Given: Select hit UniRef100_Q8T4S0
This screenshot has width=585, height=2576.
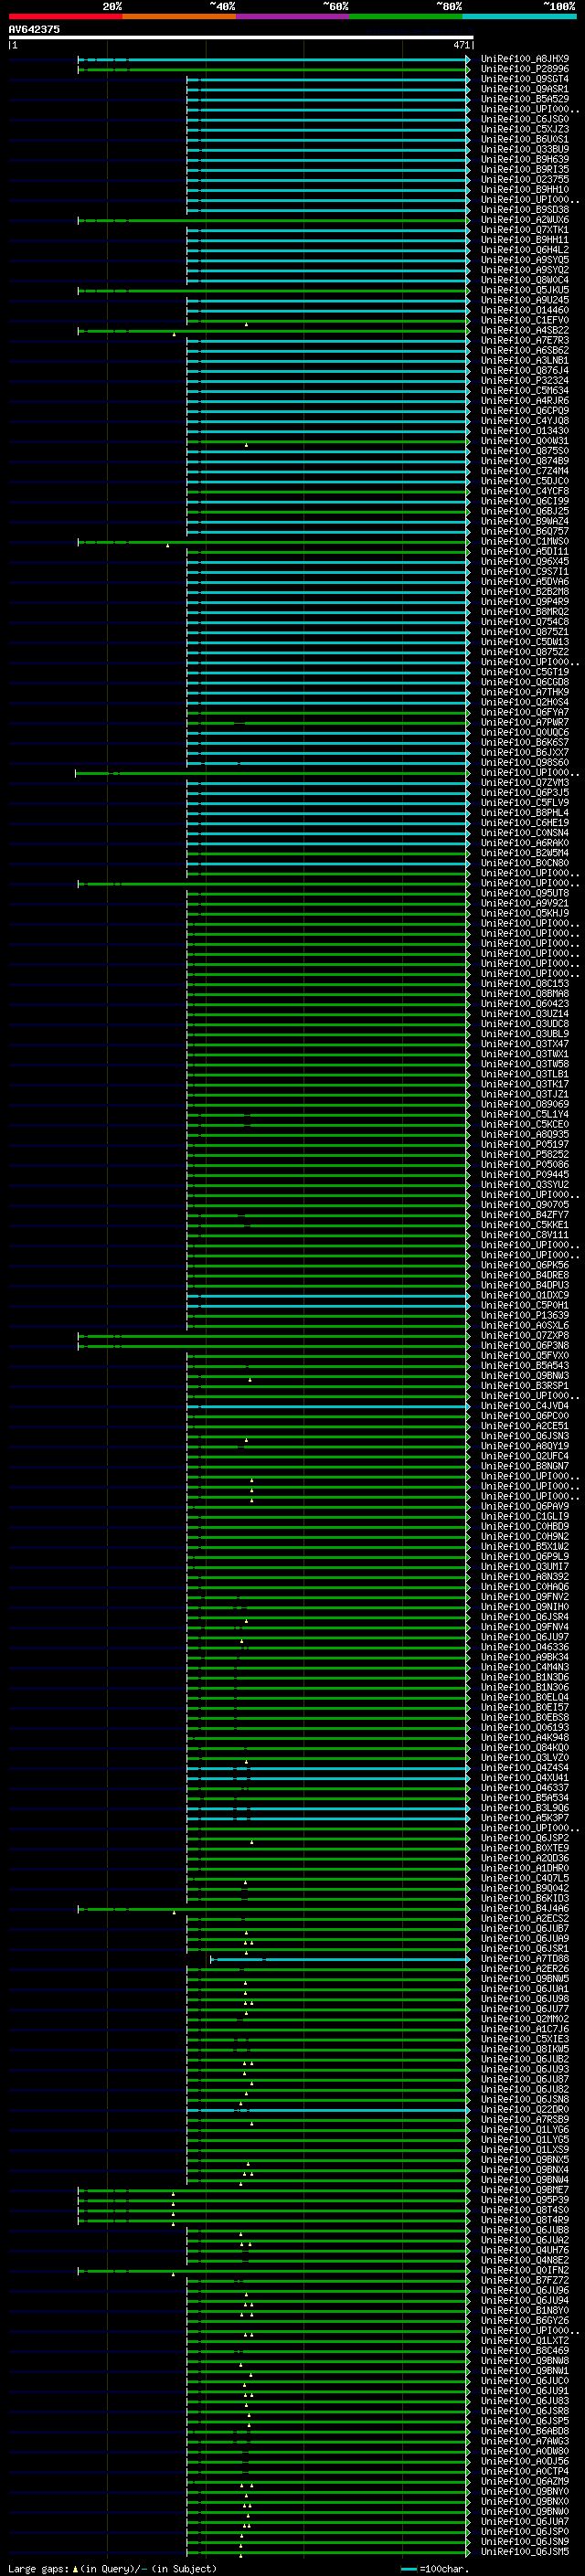Looking at the screenshot, I should click(x=525, y=2209).
